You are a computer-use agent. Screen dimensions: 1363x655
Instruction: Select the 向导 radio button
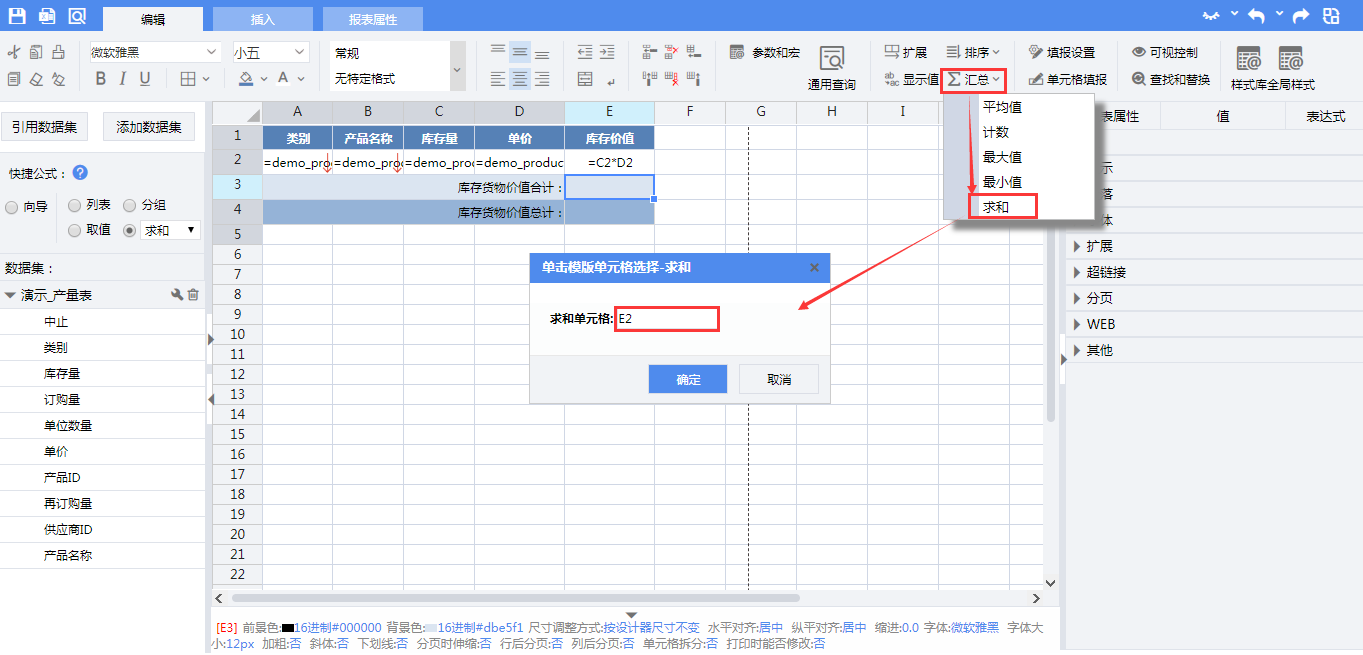(12, 207)
